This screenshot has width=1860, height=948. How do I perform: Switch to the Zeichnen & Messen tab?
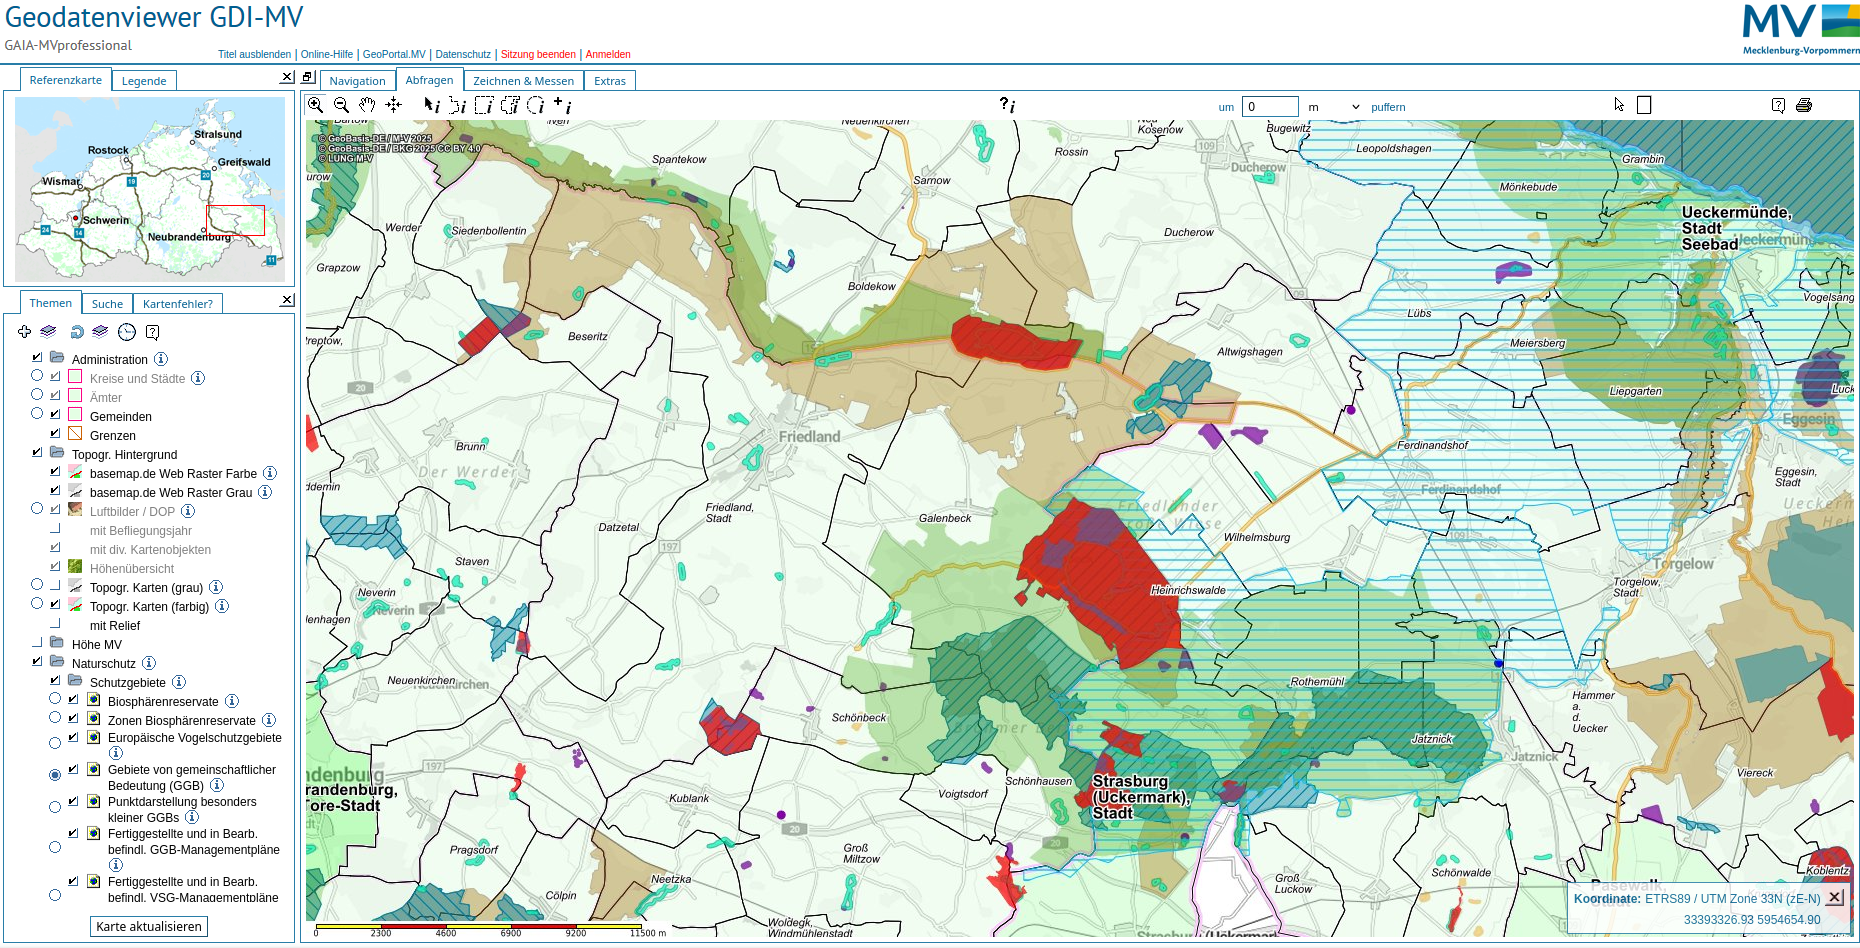pos(523,81)
